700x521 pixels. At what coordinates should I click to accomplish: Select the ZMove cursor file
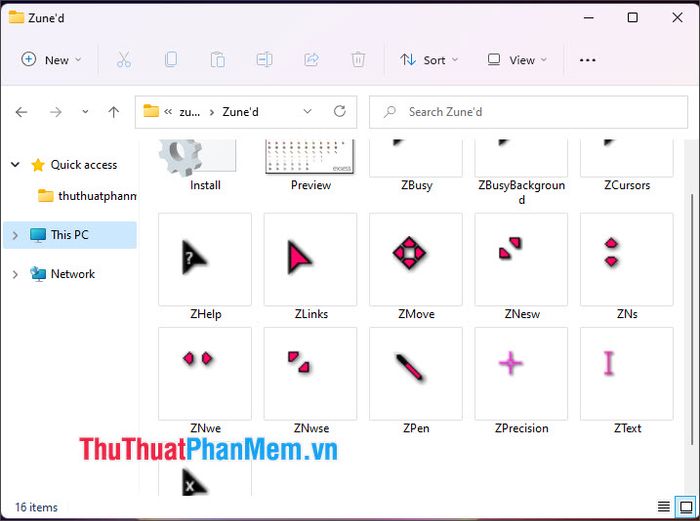pyautogui.click(x=416, y=267)
